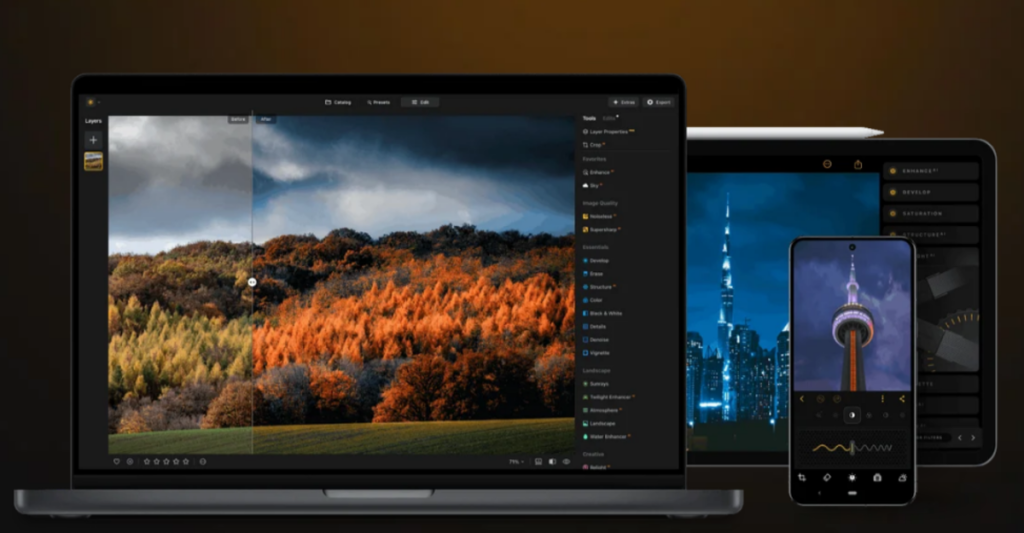Tap the back arrow on the phone

803,398
